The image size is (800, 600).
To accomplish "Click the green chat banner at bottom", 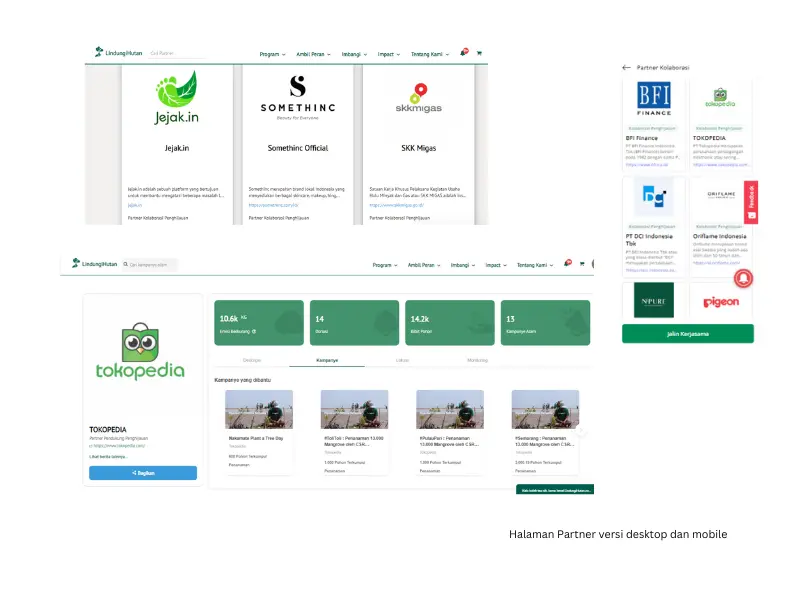I will point(555,490).
